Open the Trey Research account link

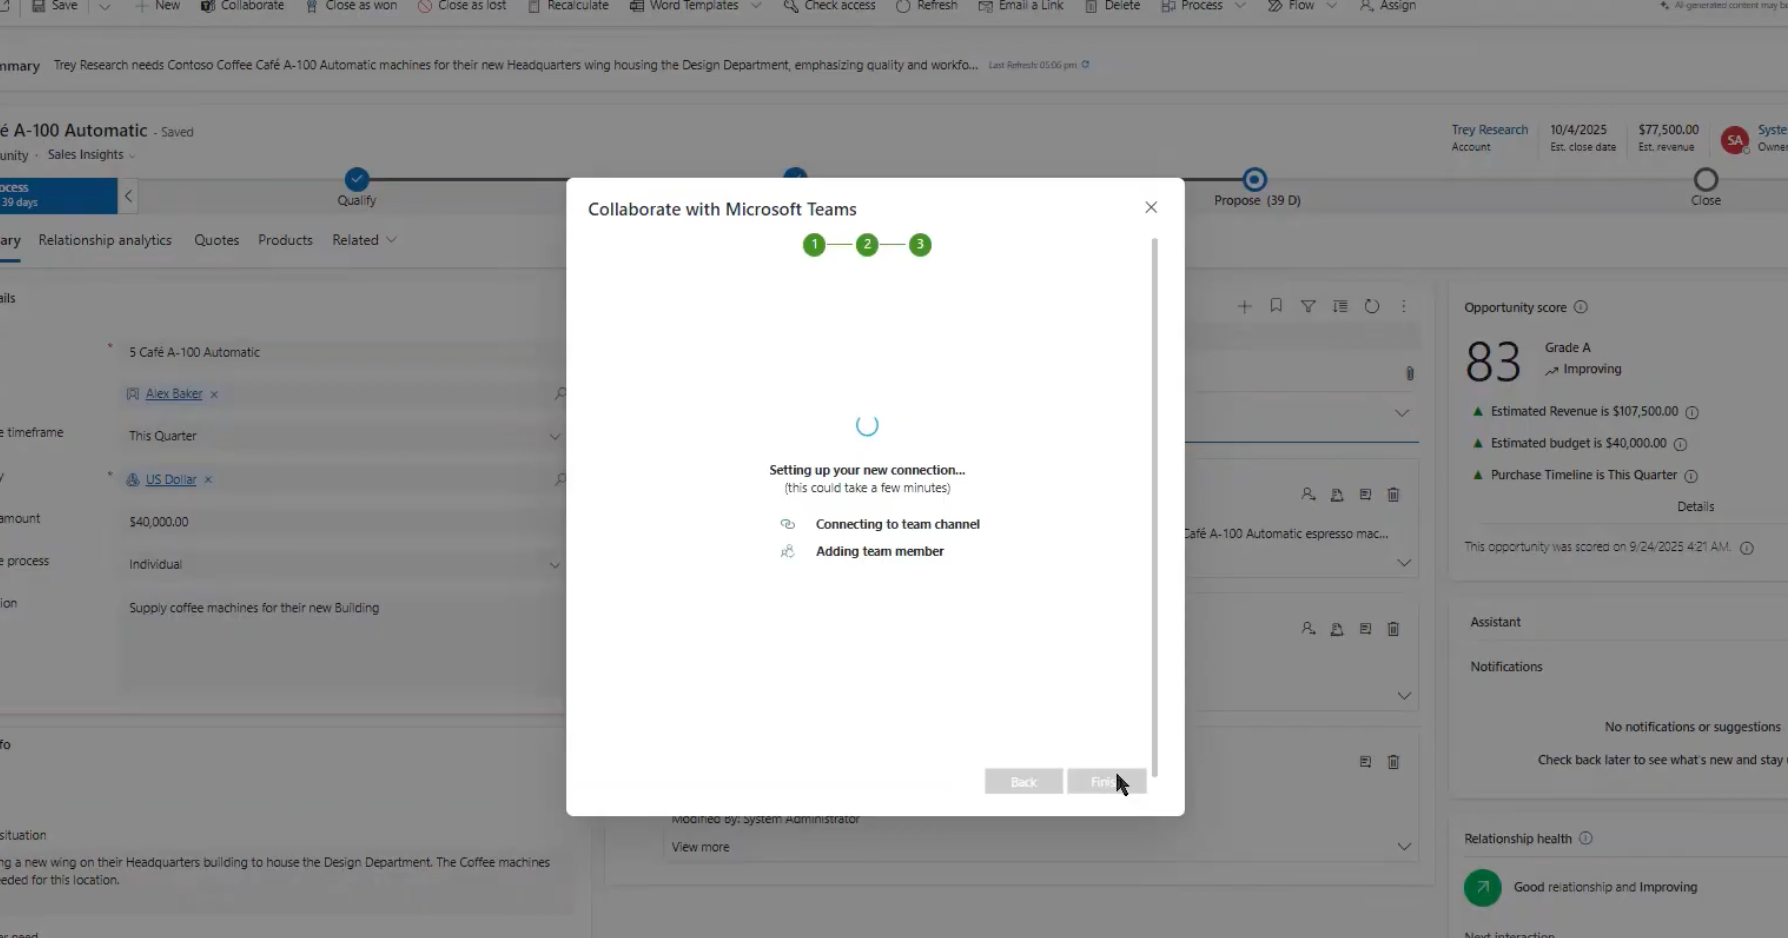1490,130
